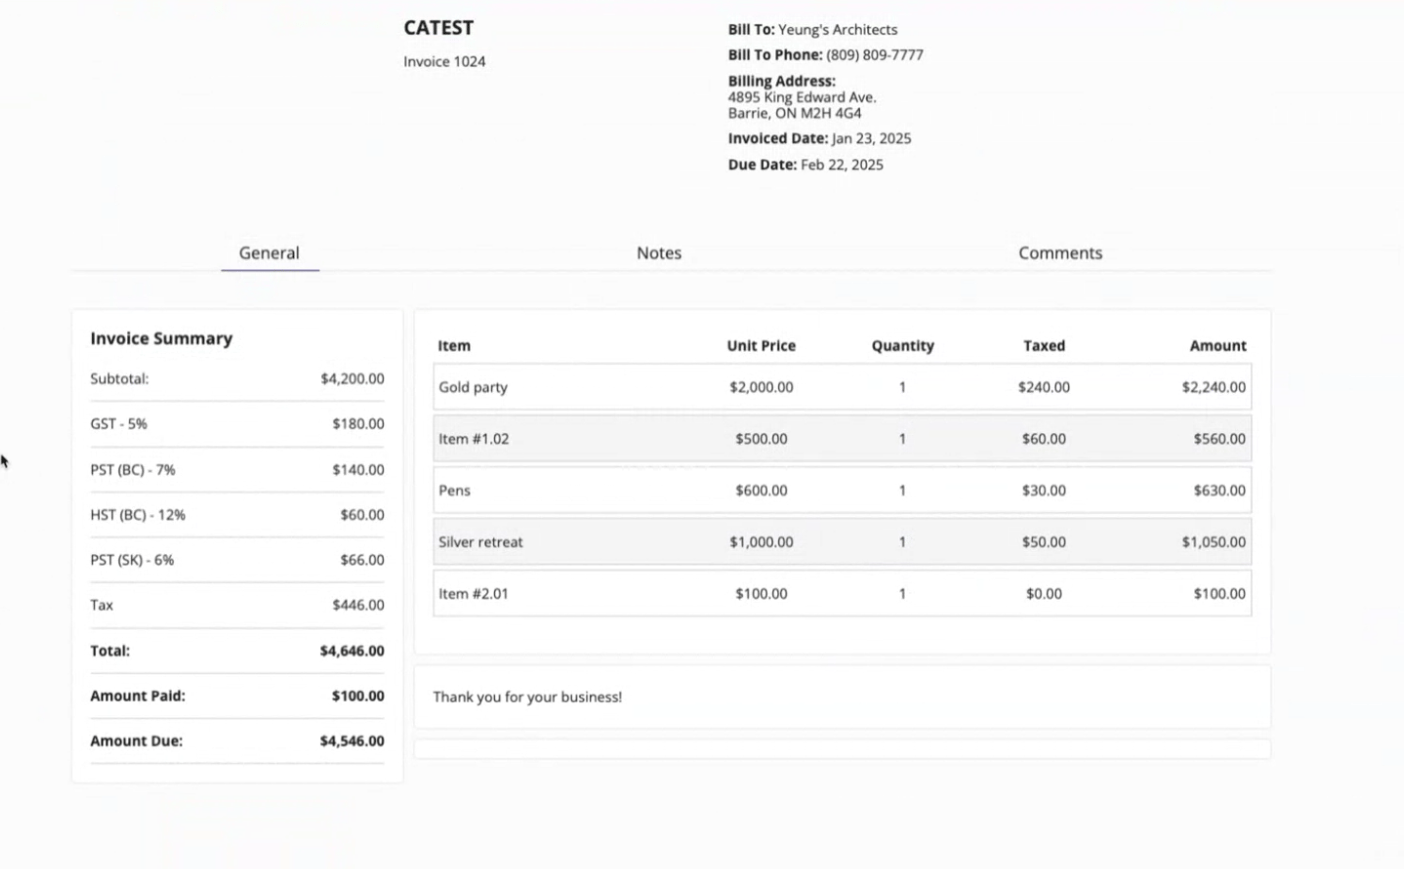Click the Tax amount $446.00
Screen dimensions: 1404x869
pos(358,605)
